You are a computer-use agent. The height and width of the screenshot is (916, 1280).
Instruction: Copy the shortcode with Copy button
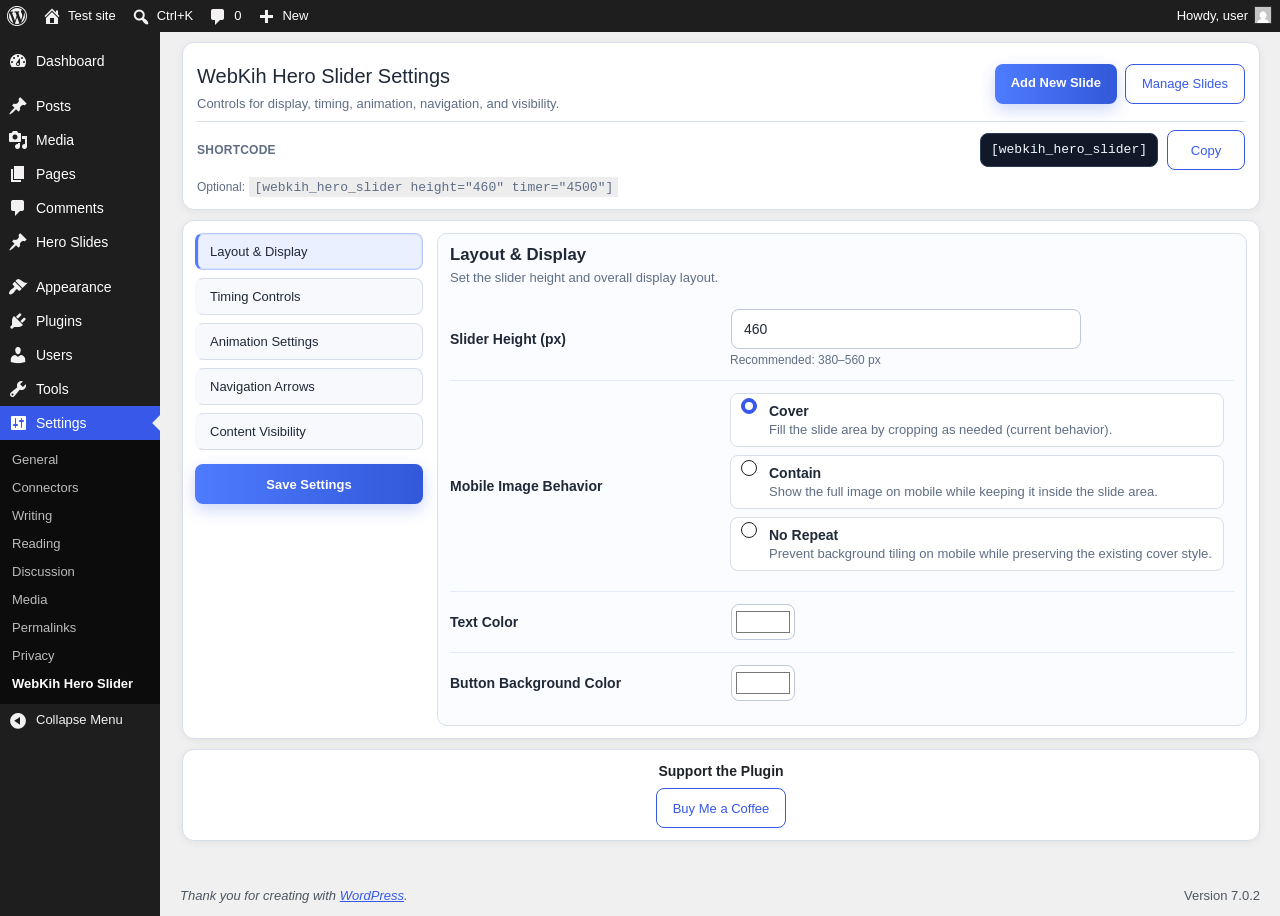tap(1206, 150)
